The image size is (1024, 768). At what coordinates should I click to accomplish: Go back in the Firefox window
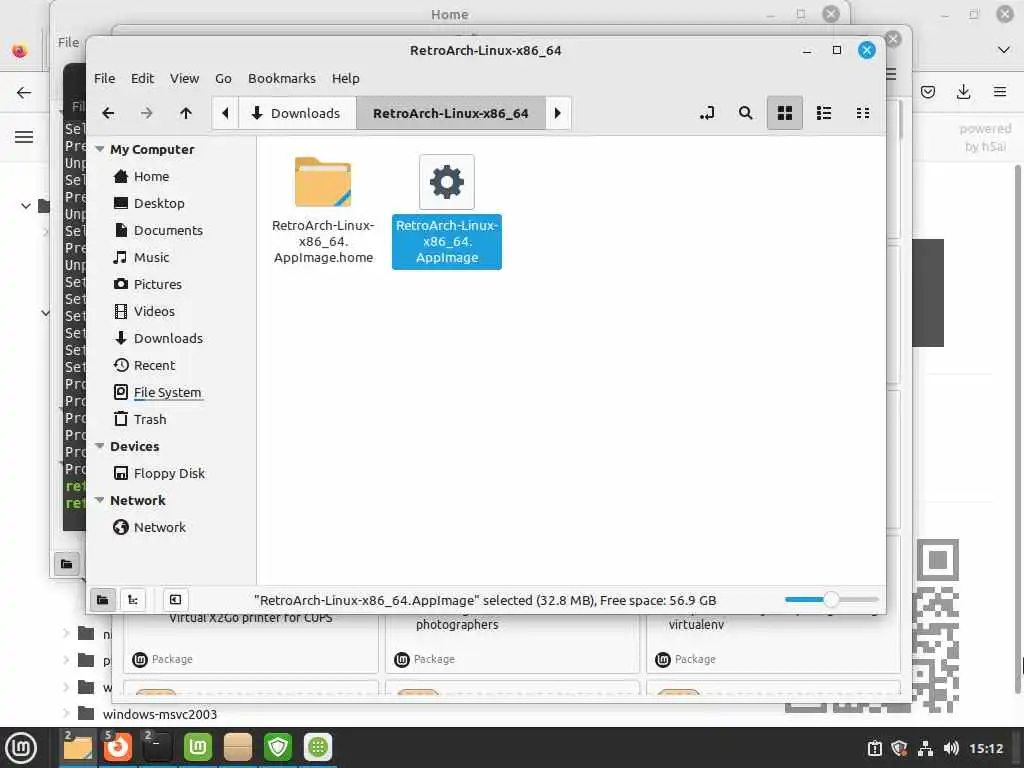[x=24, y=93]
